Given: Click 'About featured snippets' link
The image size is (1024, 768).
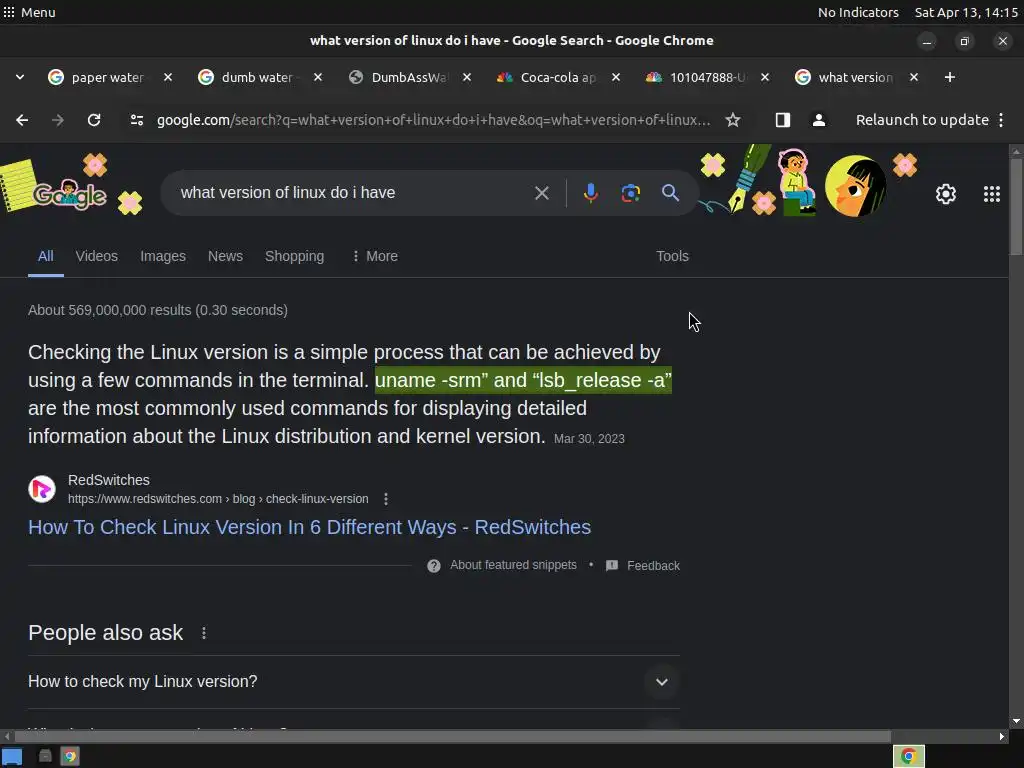Looking at the screenshot, I should click(513, 565).
